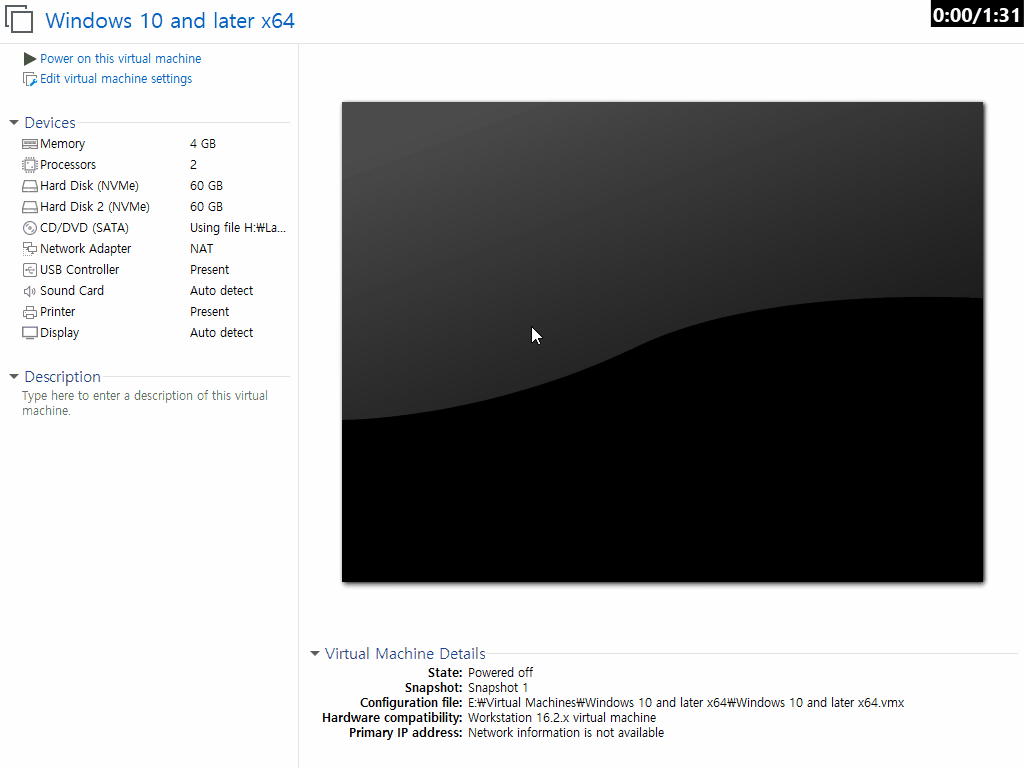Select the Hard Disk 2 (NVMe) label
Screen dimensions: 1024x768
click(x=95, y=207)
